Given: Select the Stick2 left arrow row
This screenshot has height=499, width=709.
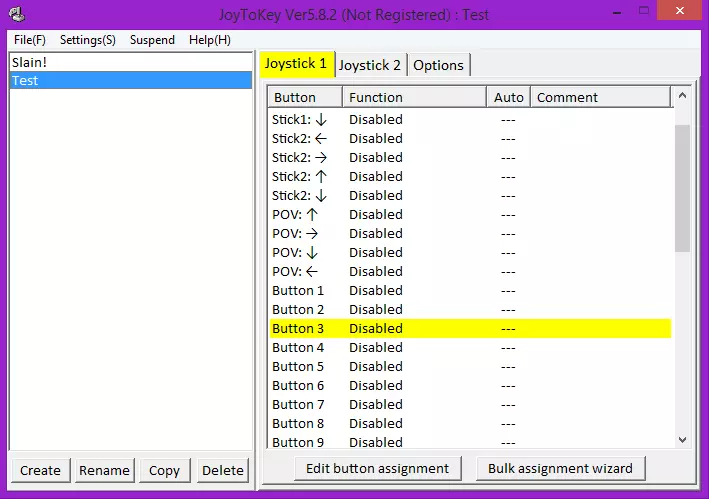Looking at the screenshot, I should pos(470,138).
